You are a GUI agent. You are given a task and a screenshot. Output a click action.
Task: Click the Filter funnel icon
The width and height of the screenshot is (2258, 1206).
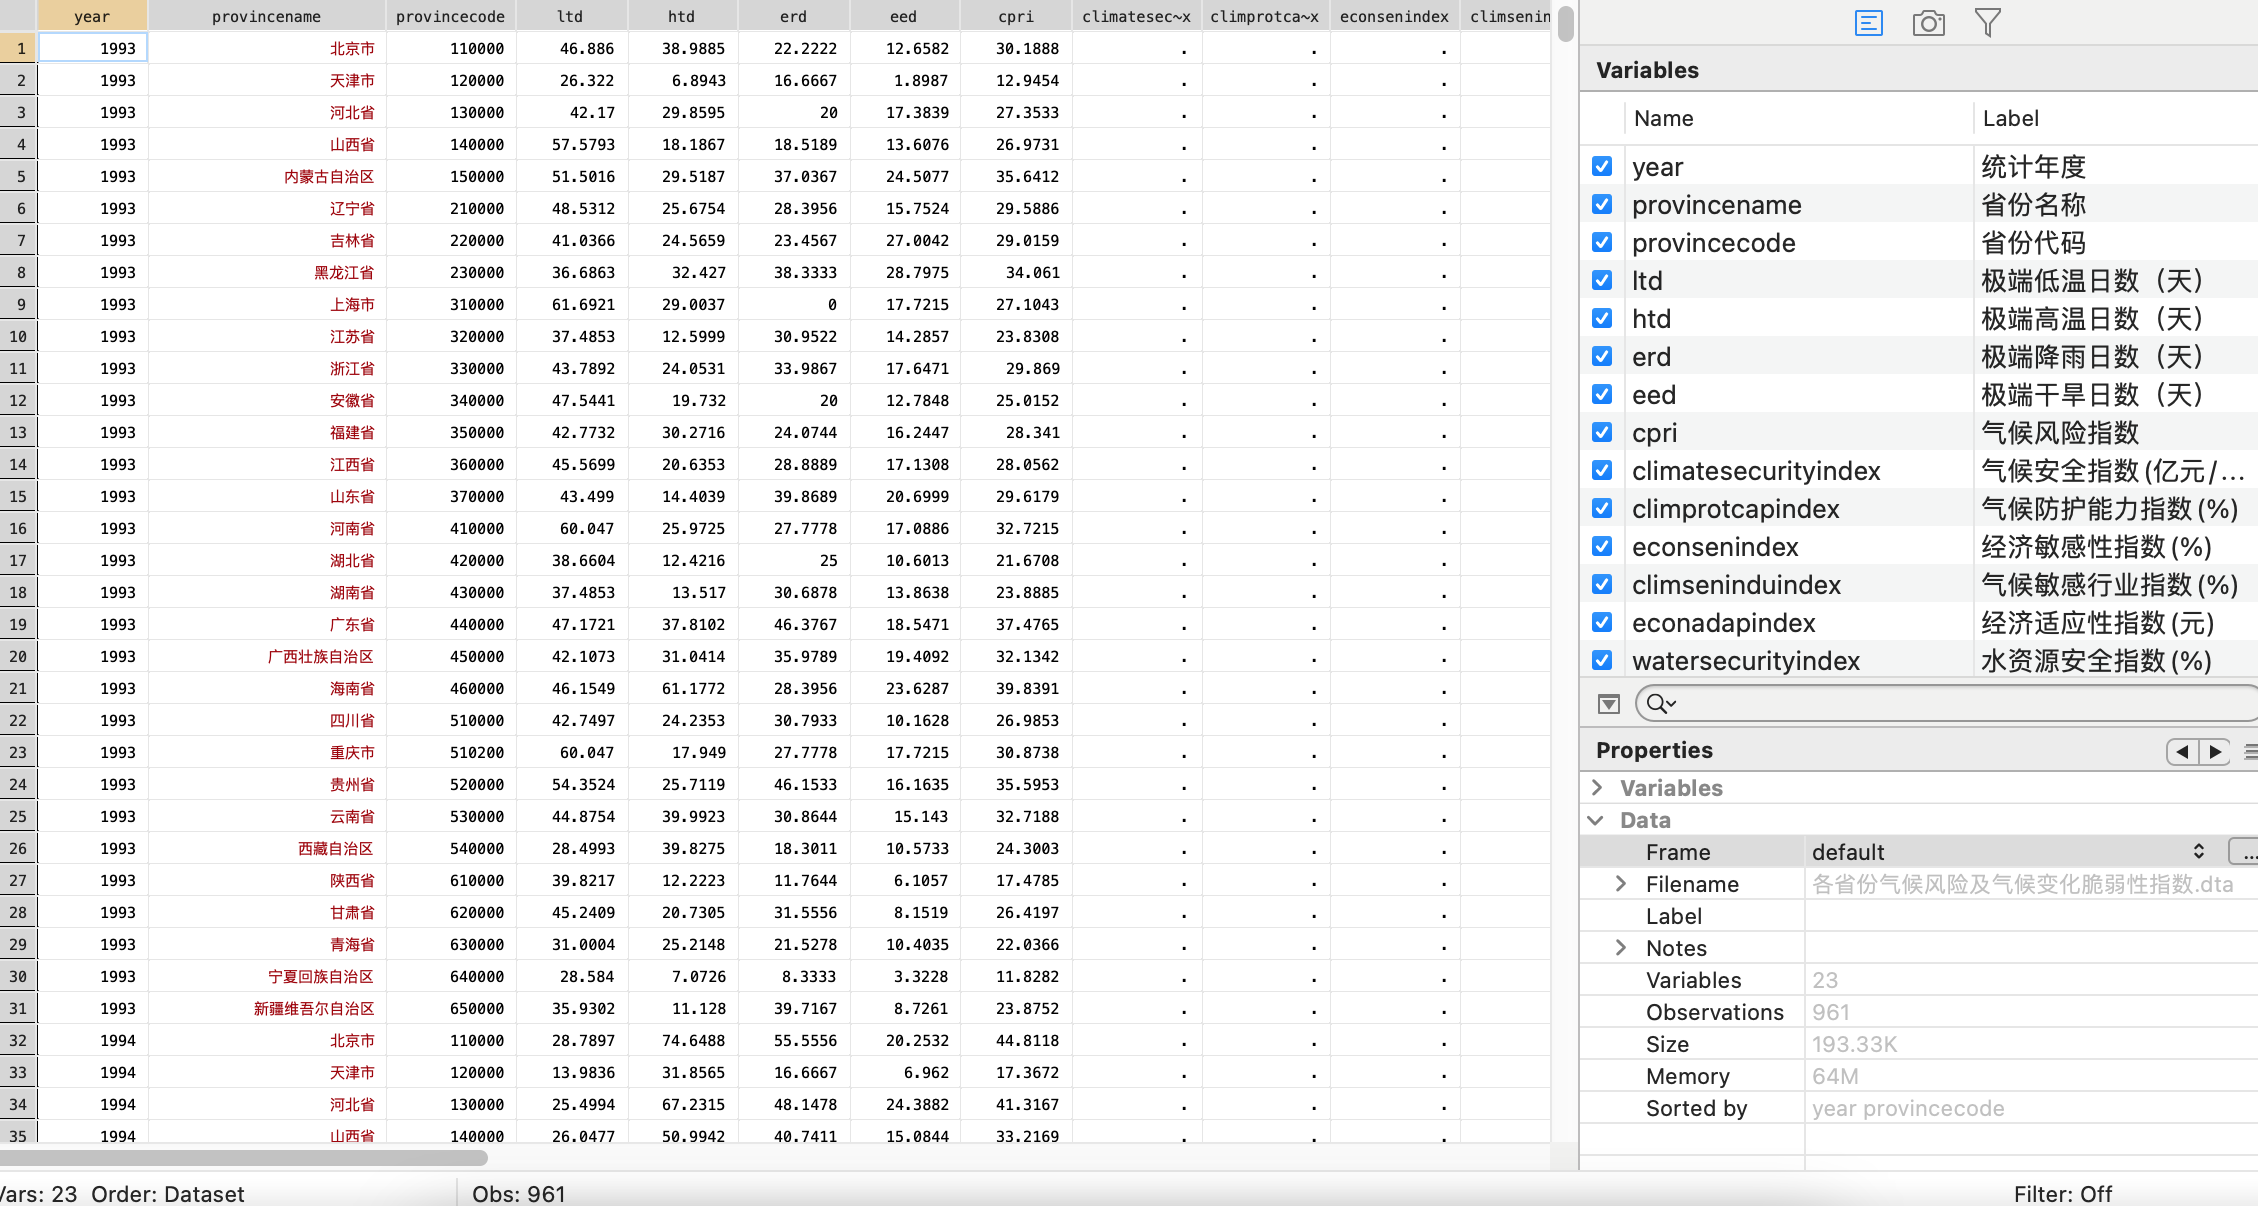tap(1987, 23)
